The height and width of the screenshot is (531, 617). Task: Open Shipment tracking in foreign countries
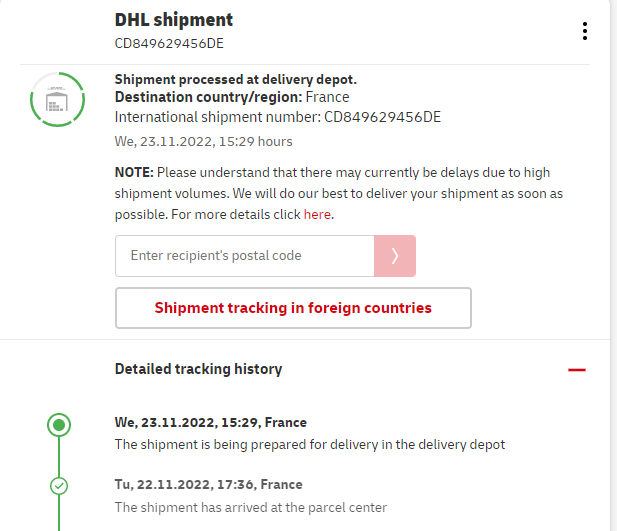tap(293, 308)
